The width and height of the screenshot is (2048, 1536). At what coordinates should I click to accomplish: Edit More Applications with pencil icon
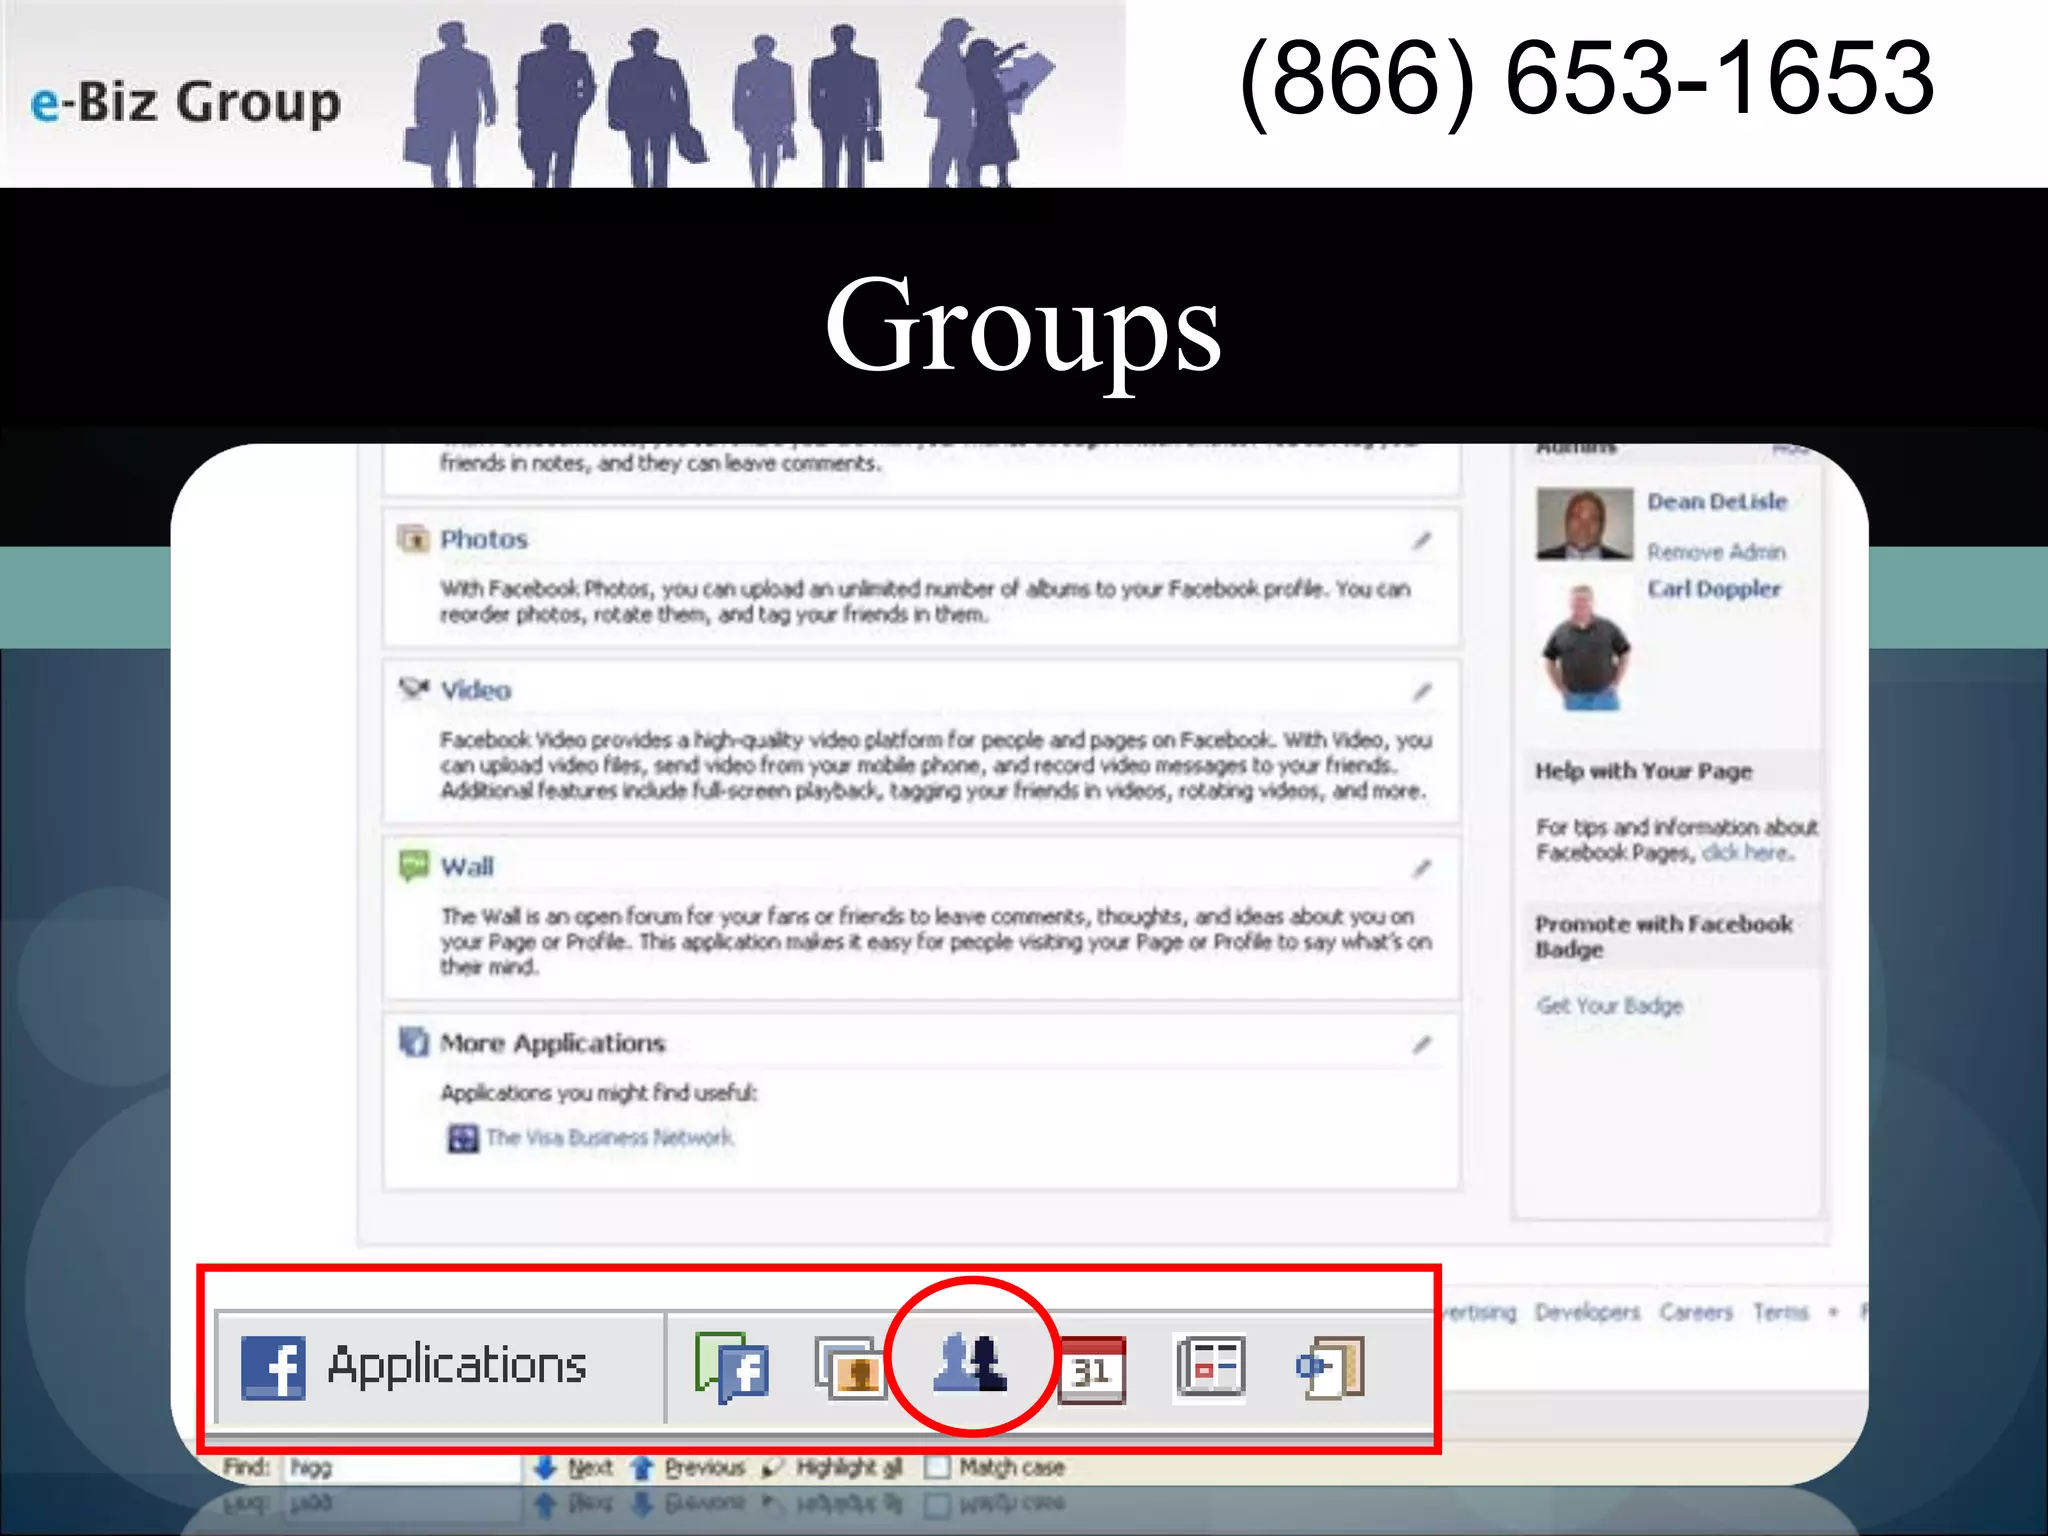1422,1045
